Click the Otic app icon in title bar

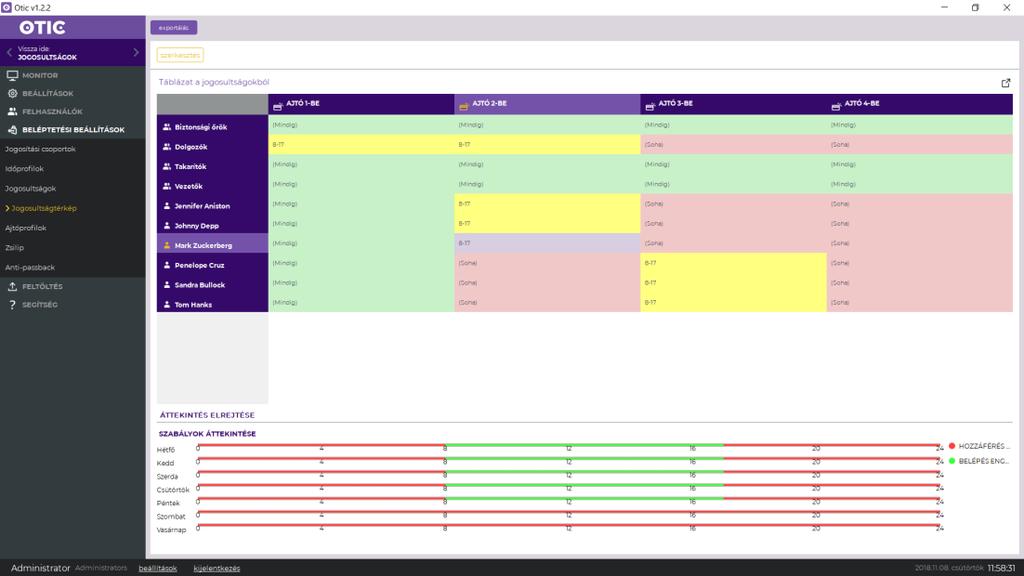7,7
